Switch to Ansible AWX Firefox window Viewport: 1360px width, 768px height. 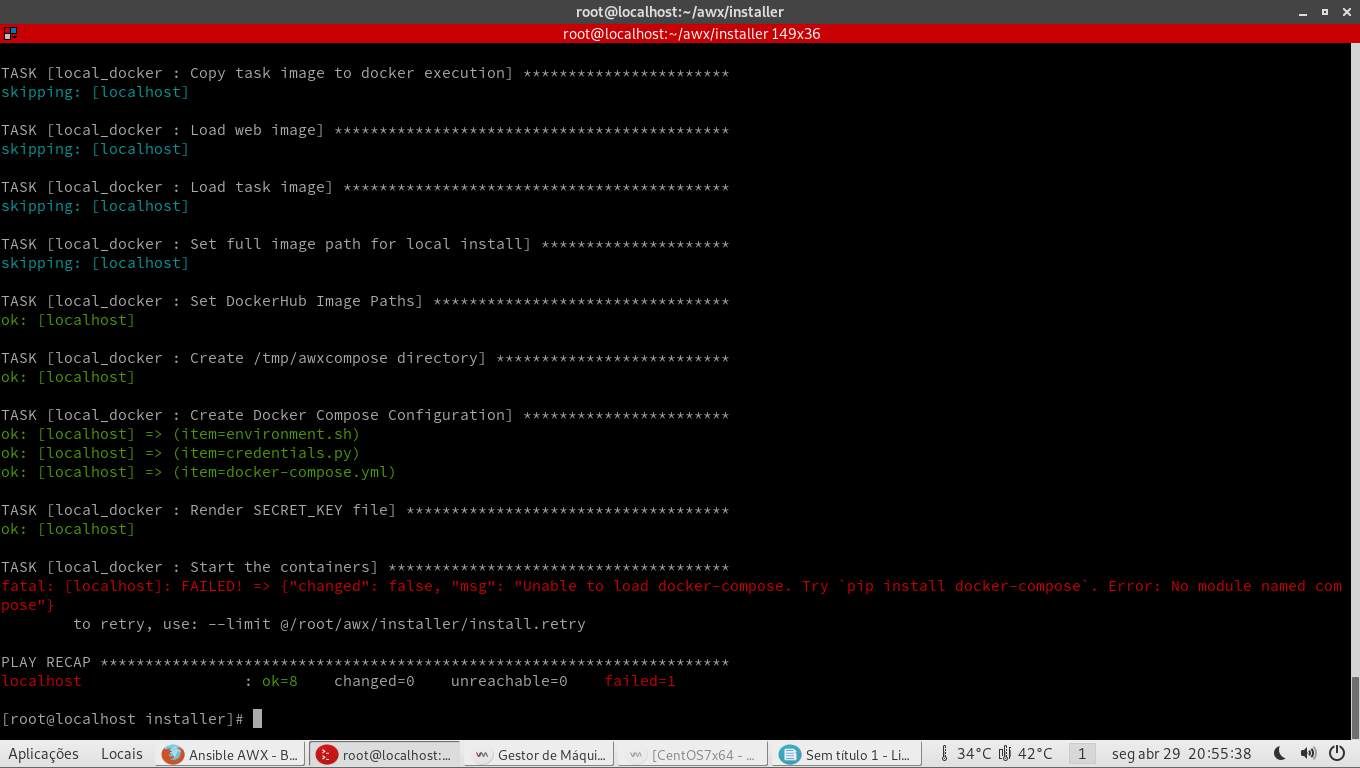pos(232,755)
